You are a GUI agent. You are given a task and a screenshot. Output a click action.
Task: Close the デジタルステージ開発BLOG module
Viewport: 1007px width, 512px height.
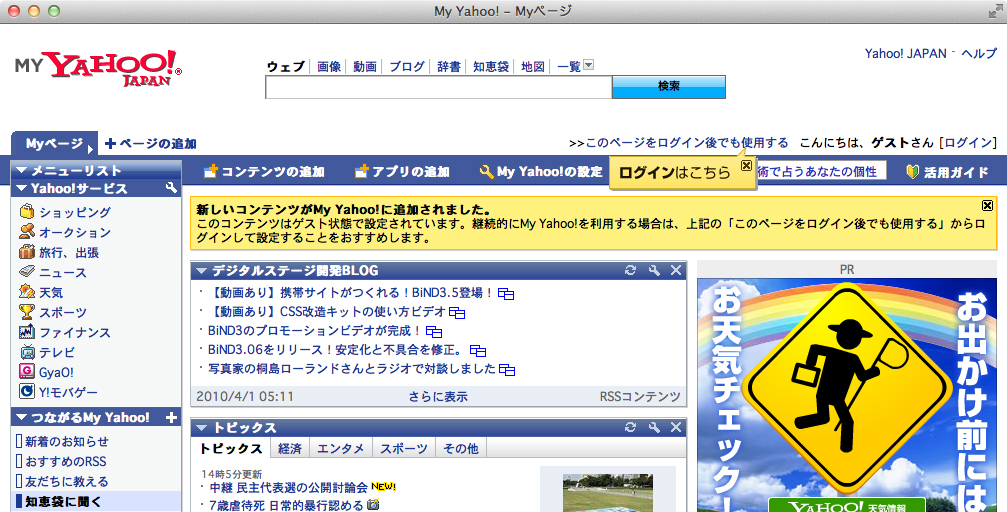676,270
